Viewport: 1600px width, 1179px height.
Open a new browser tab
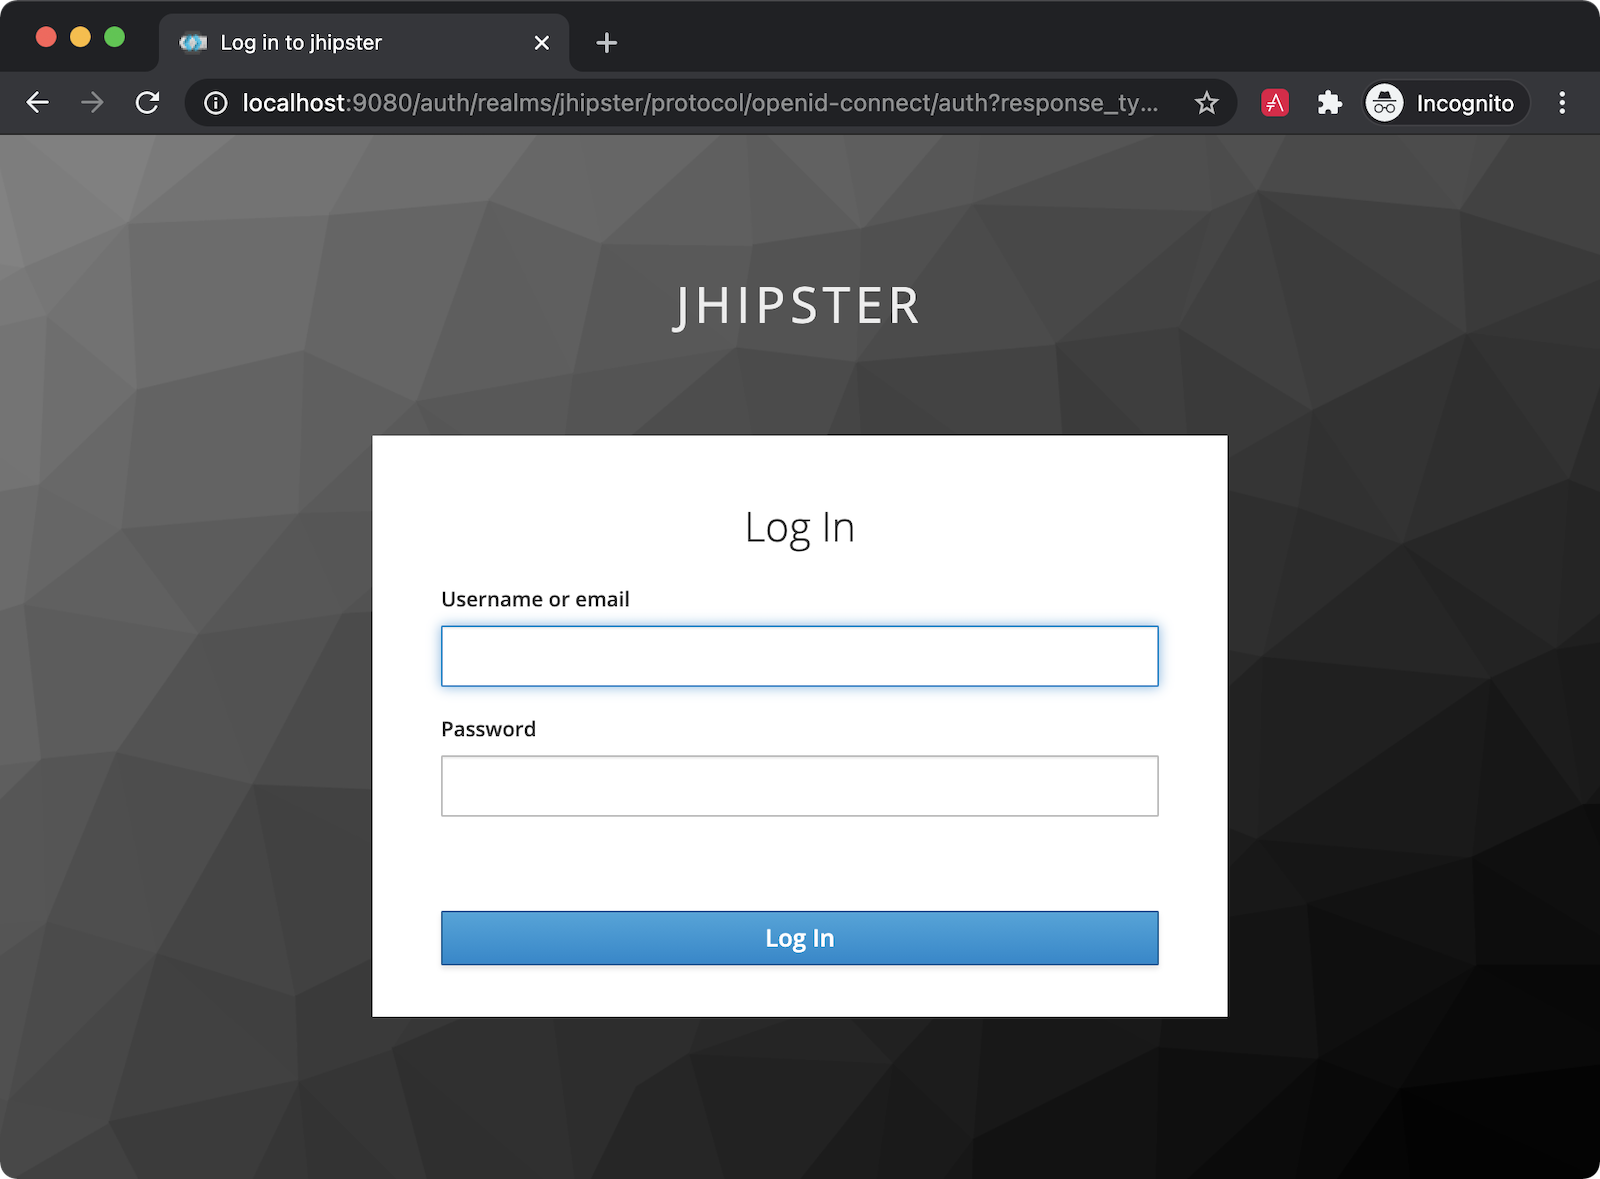(606, 43)
